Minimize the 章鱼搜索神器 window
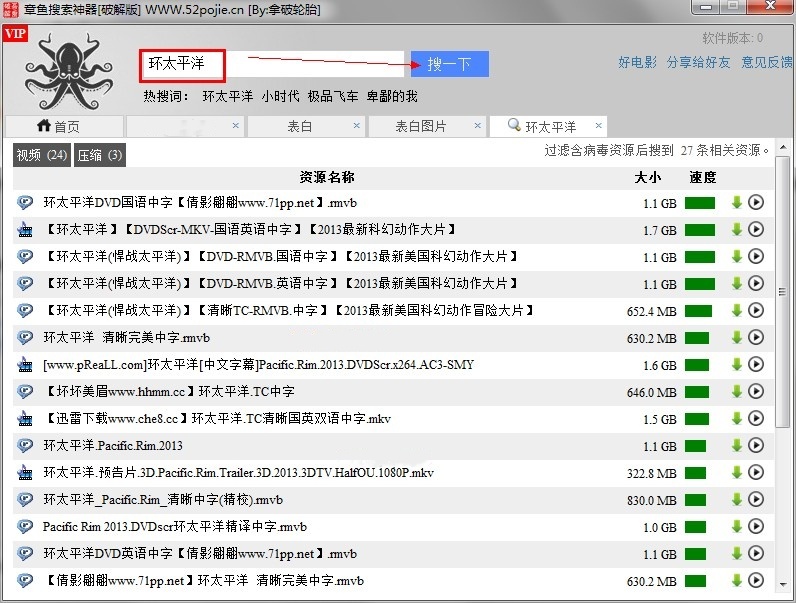Screen dimensions: 796x603 pyautogui.click(x=707, y=6)
